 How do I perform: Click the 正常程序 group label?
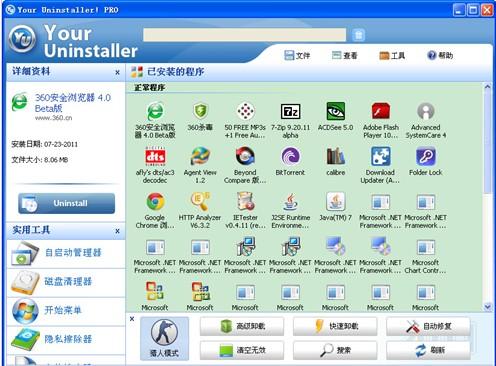[150, 88]
